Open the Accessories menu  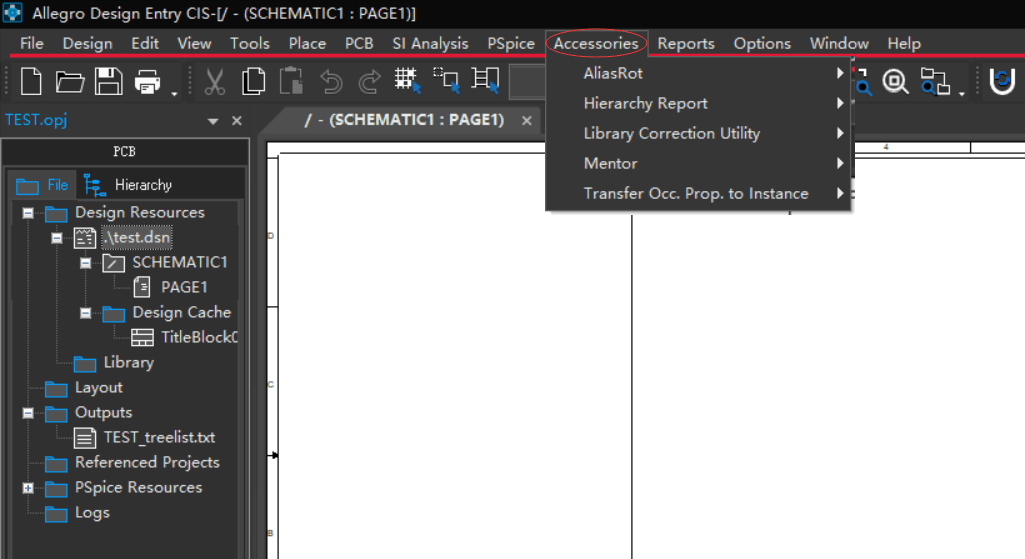[596, 43]
